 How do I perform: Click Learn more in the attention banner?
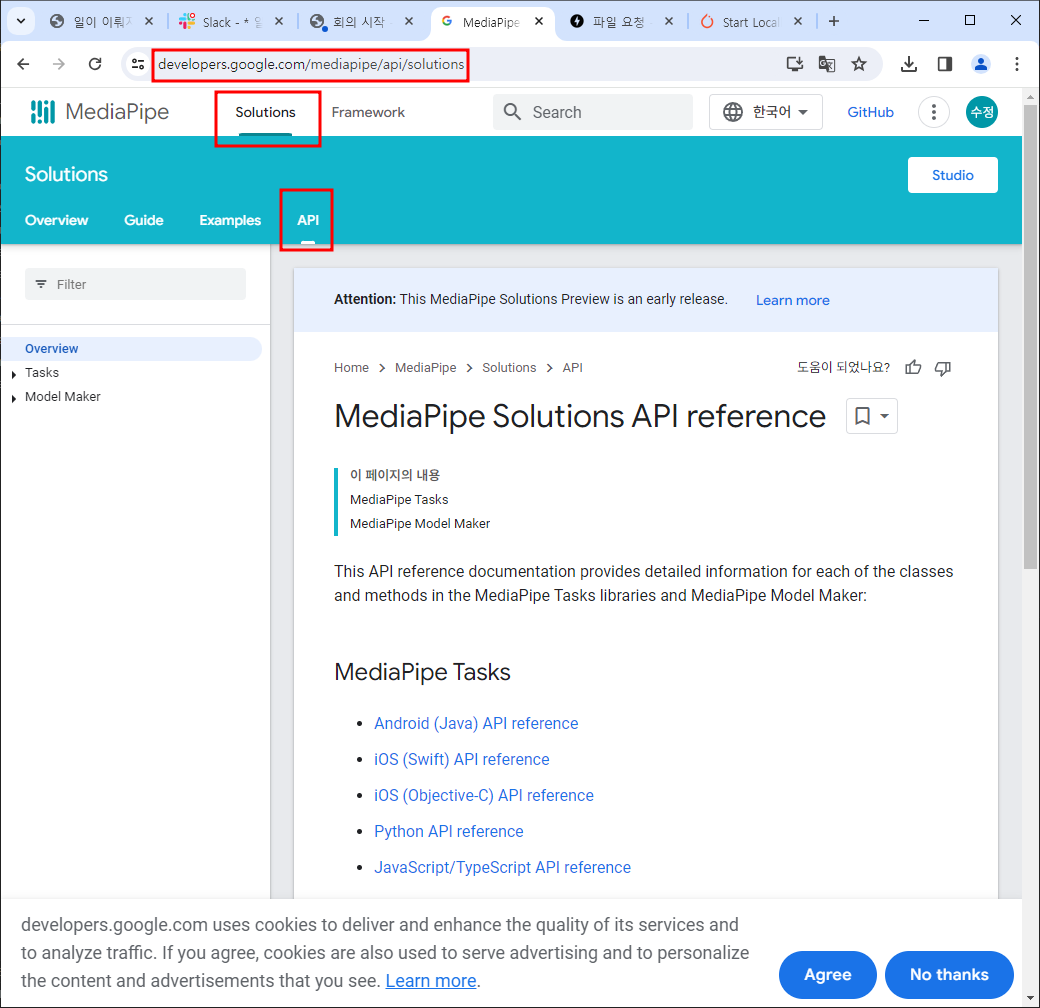point(793,300)
